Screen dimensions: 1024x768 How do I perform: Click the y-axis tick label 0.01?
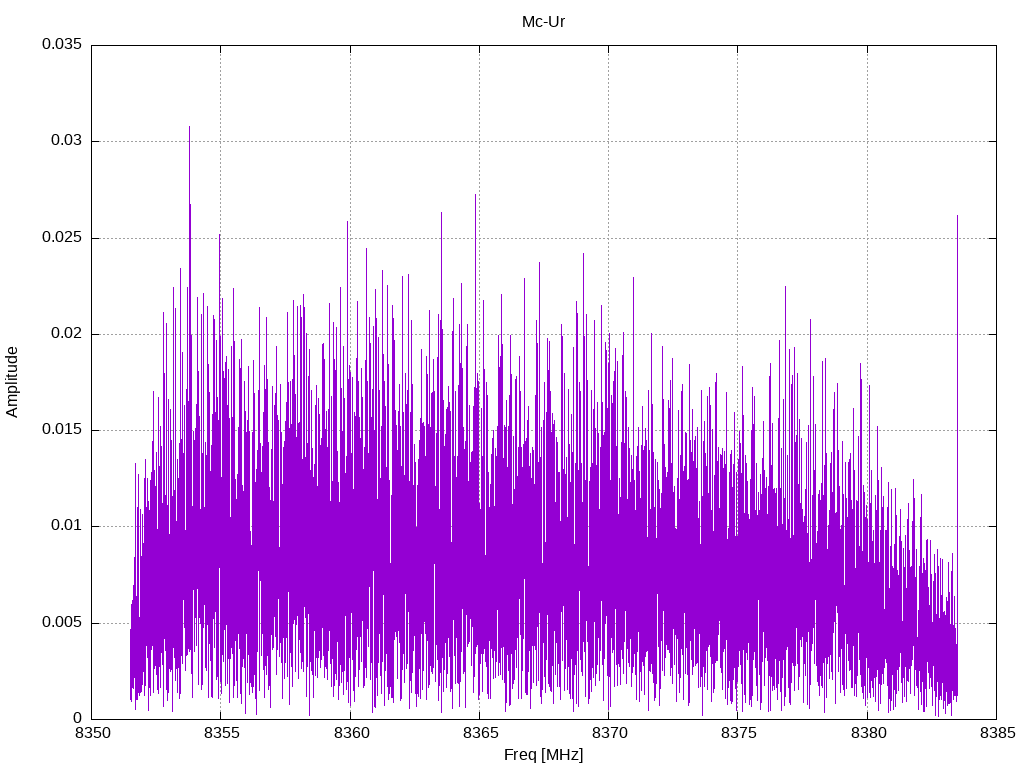pyautogui.click(x=67, y=525)
